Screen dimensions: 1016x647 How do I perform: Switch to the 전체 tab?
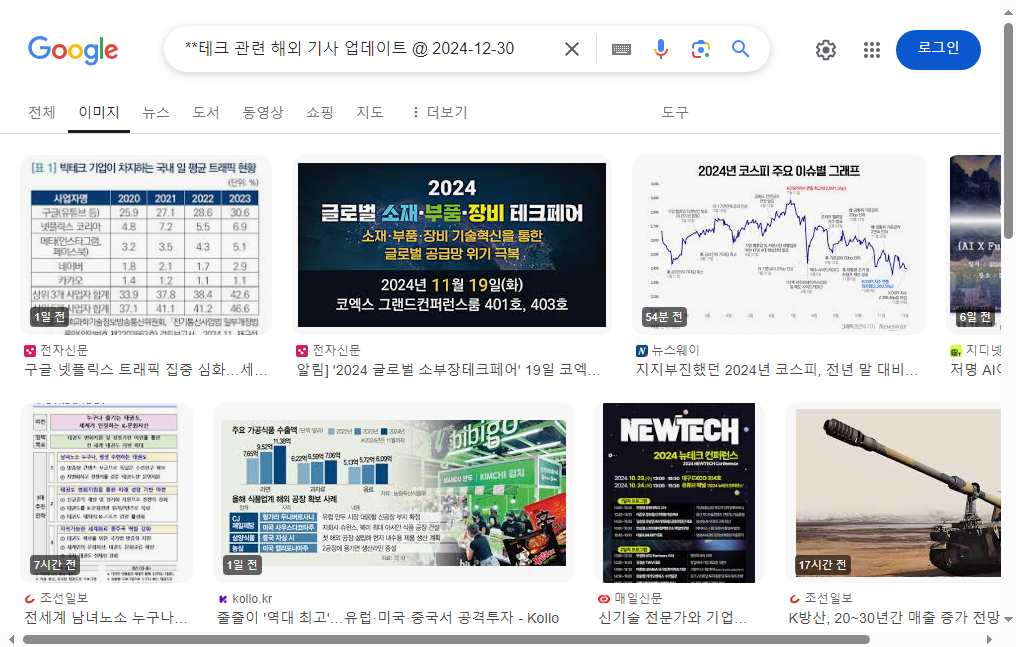42,113
